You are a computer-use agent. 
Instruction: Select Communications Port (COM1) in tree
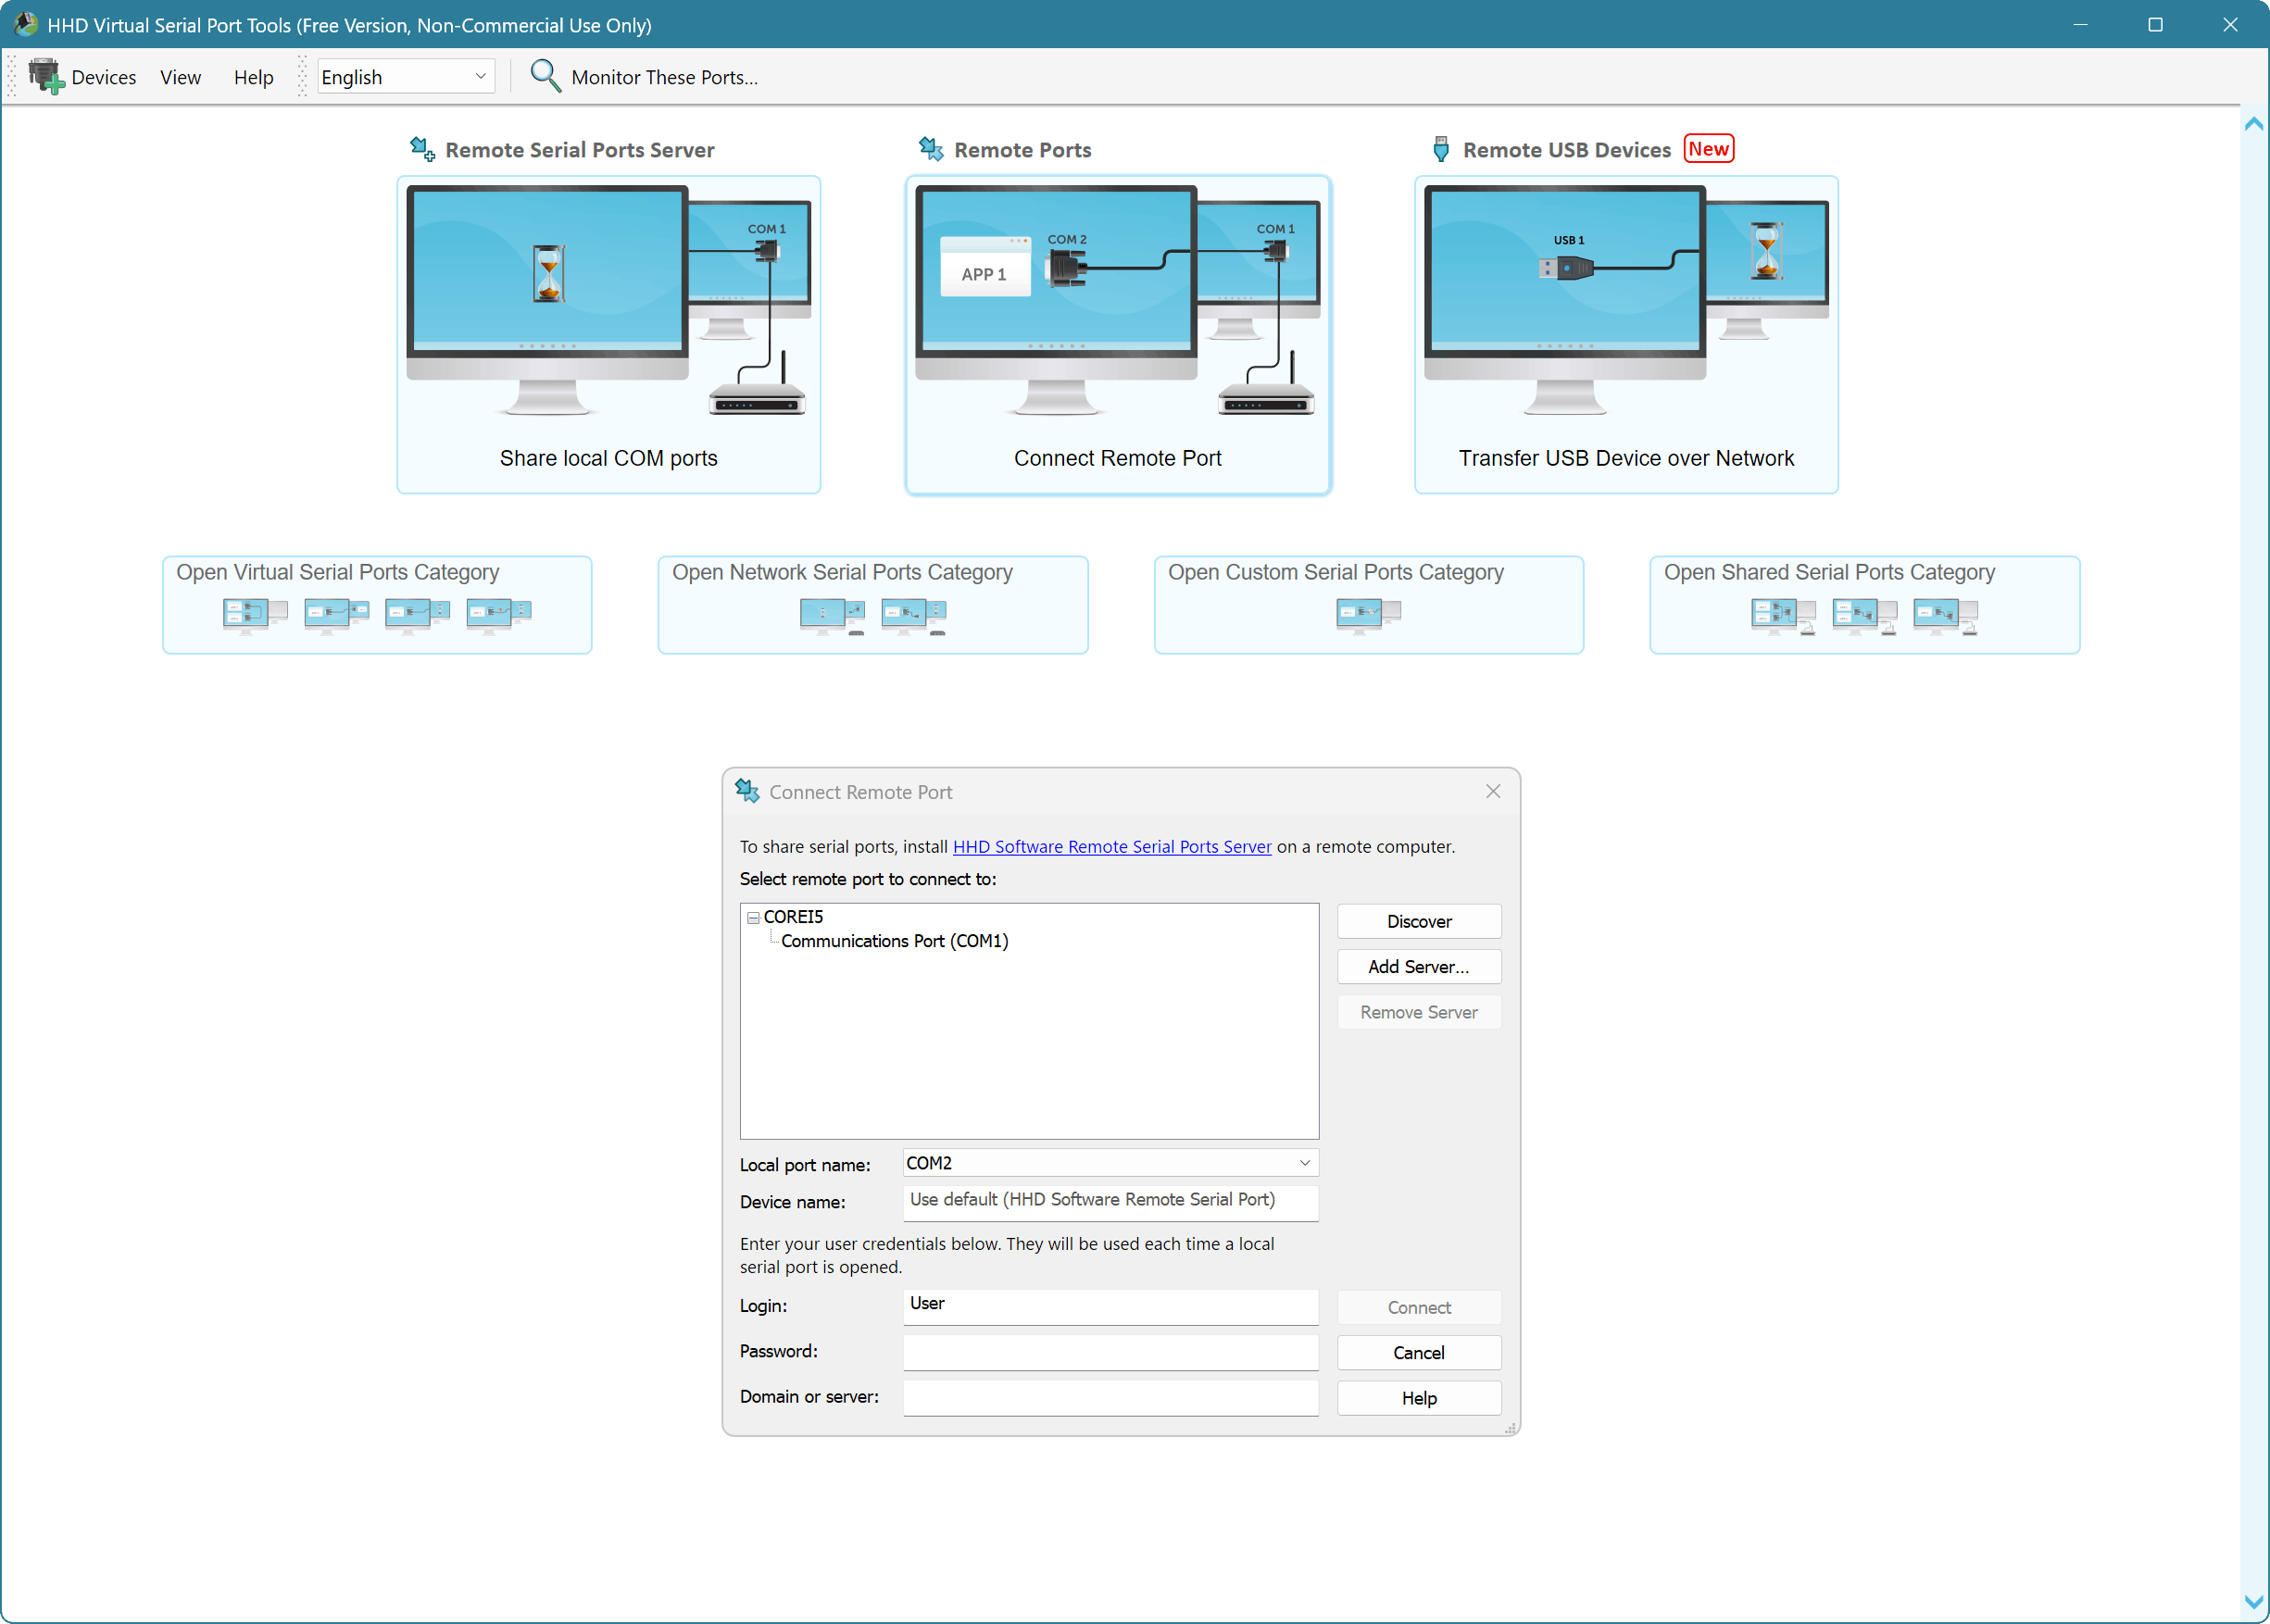point(894,941)
